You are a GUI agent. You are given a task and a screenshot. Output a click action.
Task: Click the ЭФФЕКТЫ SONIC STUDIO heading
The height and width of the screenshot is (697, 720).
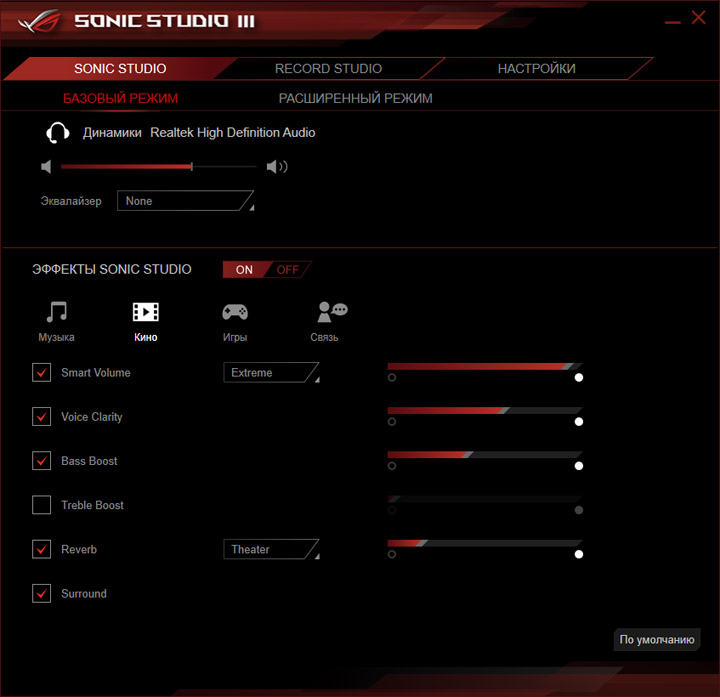[112, 269]
